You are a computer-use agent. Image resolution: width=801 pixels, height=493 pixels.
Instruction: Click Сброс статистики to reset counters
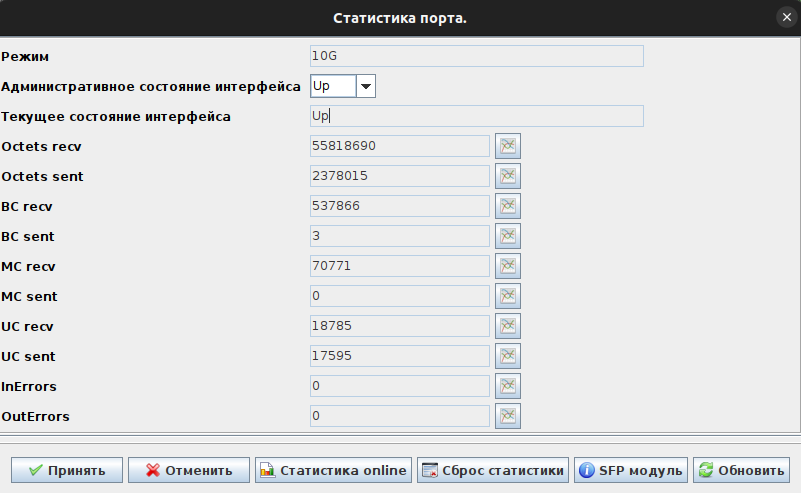[493, 470]
